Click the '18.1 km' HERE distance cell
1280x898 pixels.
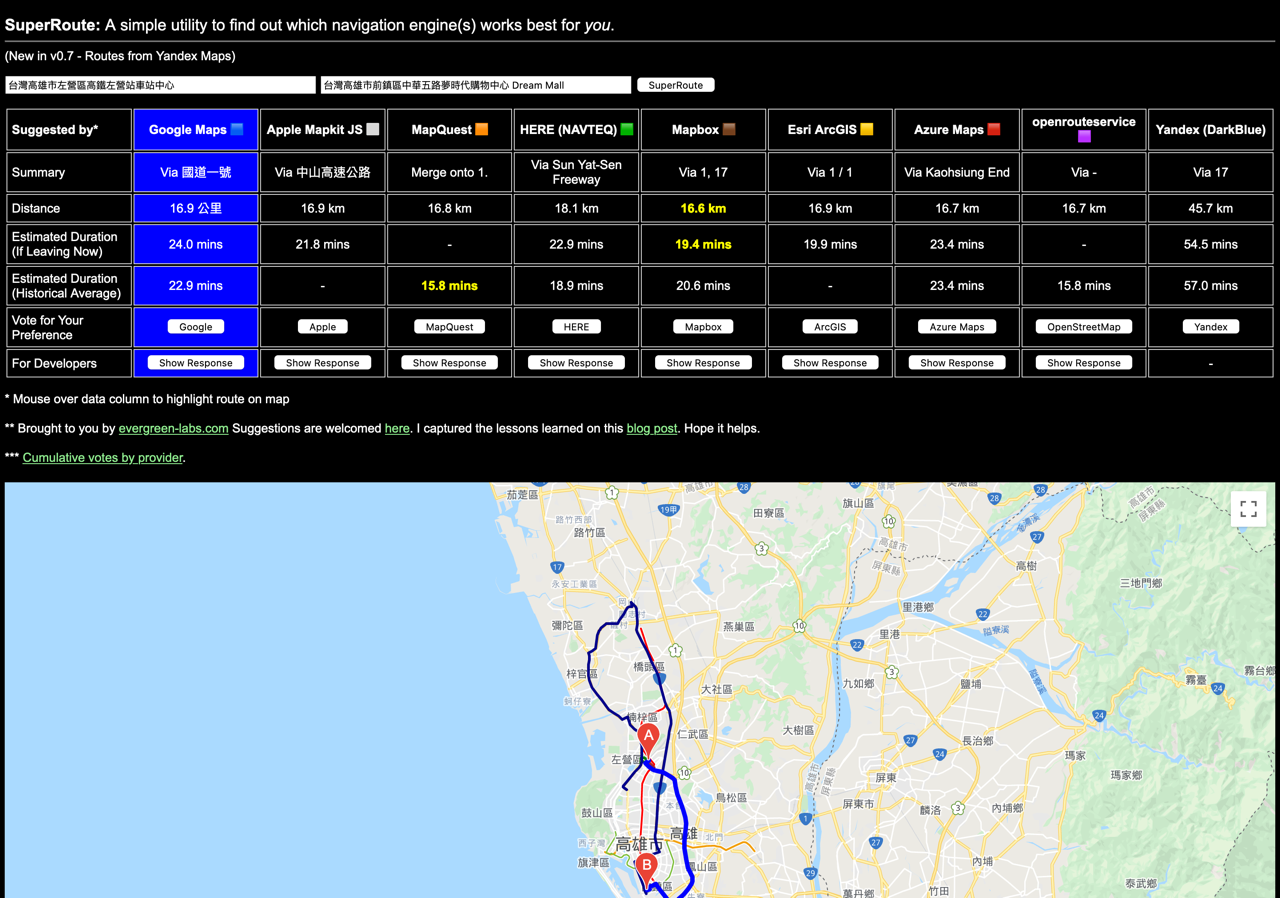[x=577, y=208]
